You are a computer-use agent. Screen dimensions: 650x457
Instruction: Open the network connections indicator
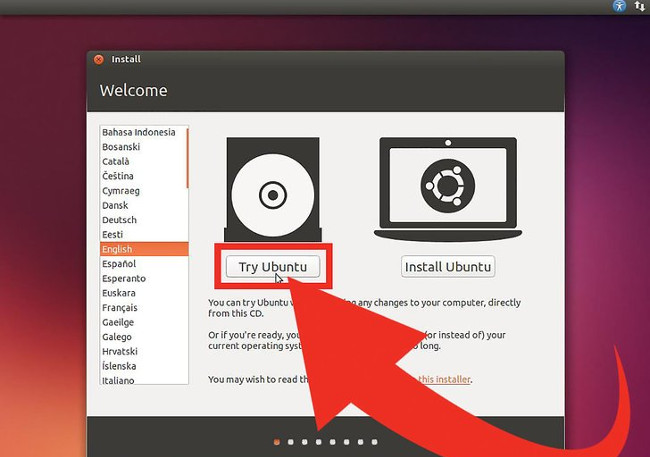click(639, 6)
